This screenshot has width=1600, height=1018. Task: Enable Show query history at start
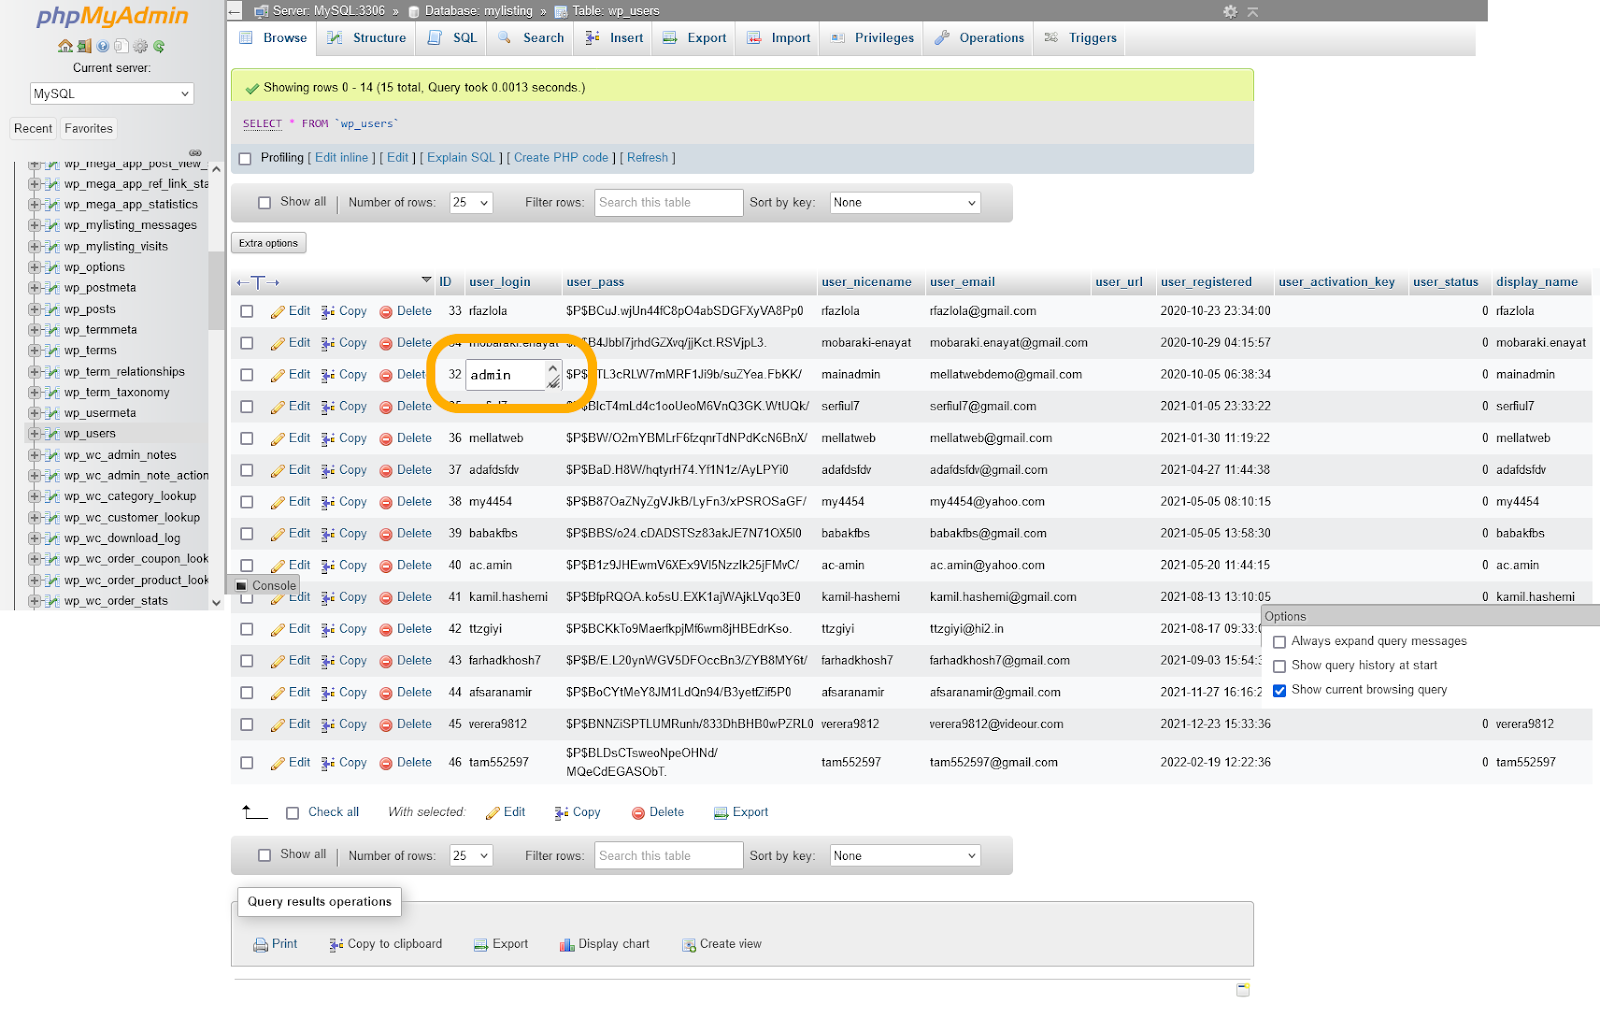pyautogui.click(x=1279, y=666)
